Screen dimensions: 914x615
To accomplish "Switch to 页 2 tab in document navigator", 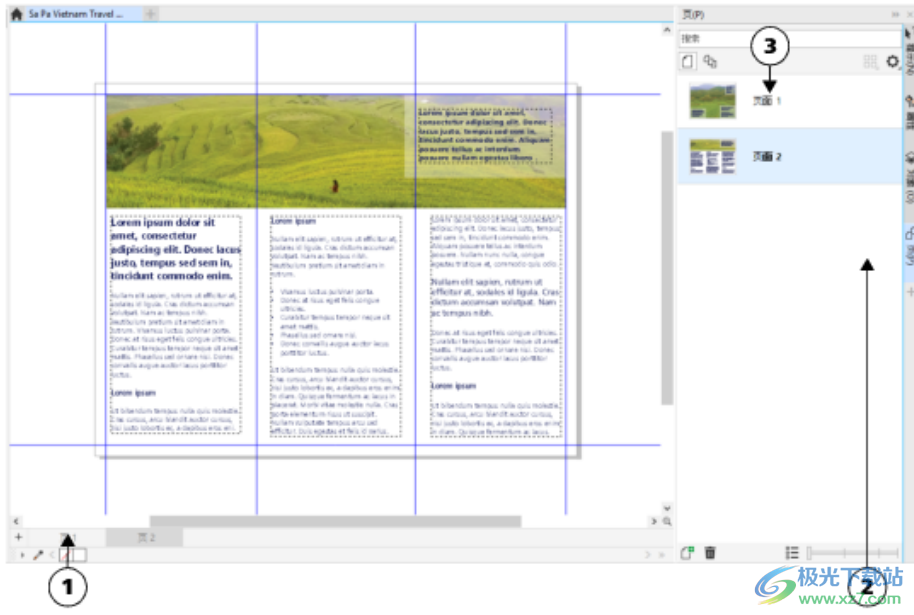I will click(x=146, y=537).
